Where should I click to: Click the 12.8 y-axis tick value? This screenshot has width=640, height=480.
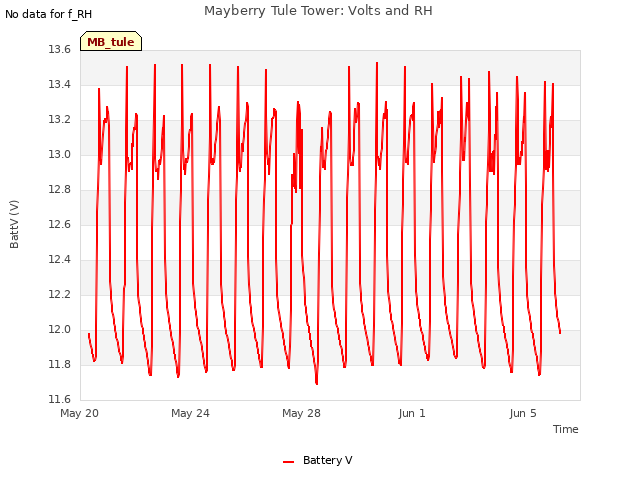[x=60, y=189]
